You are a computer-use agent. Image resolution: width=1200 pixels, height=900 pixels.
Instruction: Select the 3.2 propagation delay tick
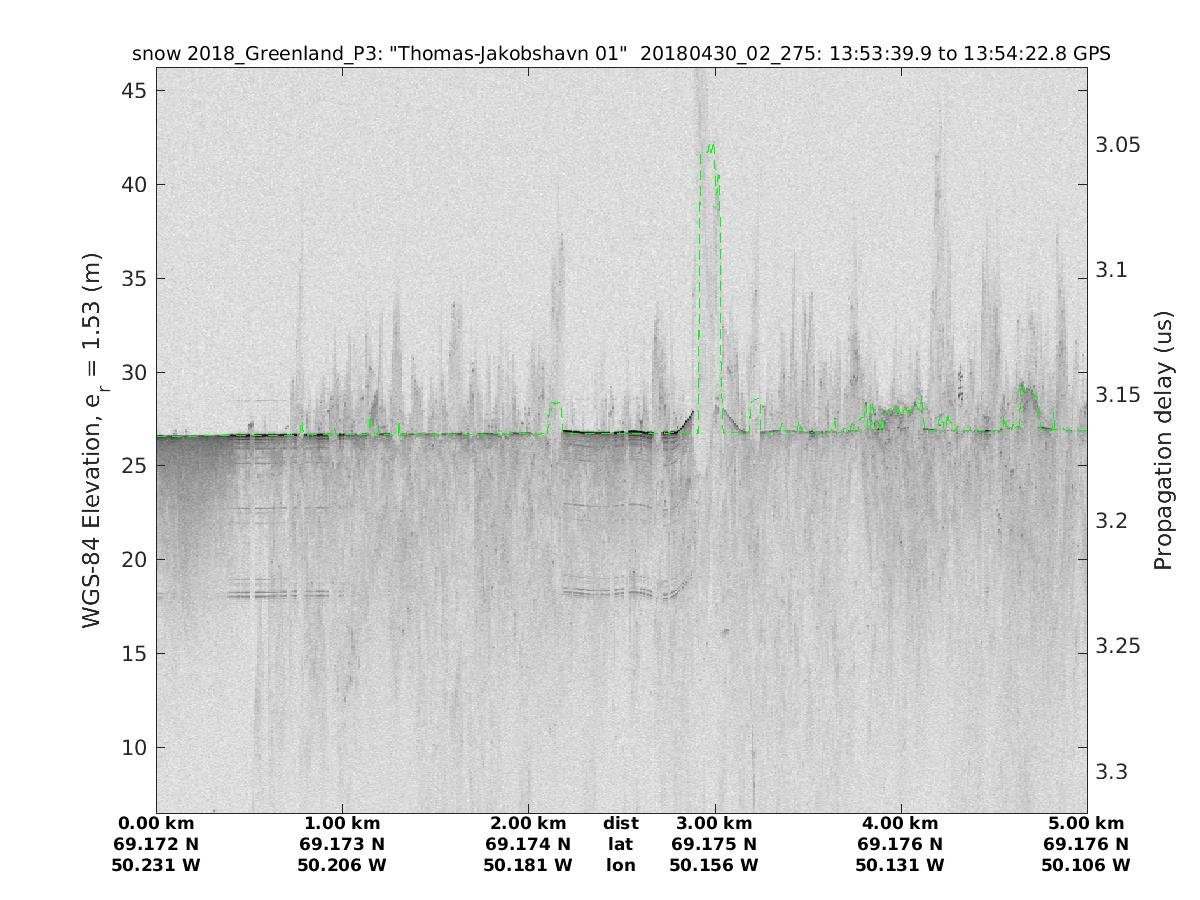tap(1112, 521)
